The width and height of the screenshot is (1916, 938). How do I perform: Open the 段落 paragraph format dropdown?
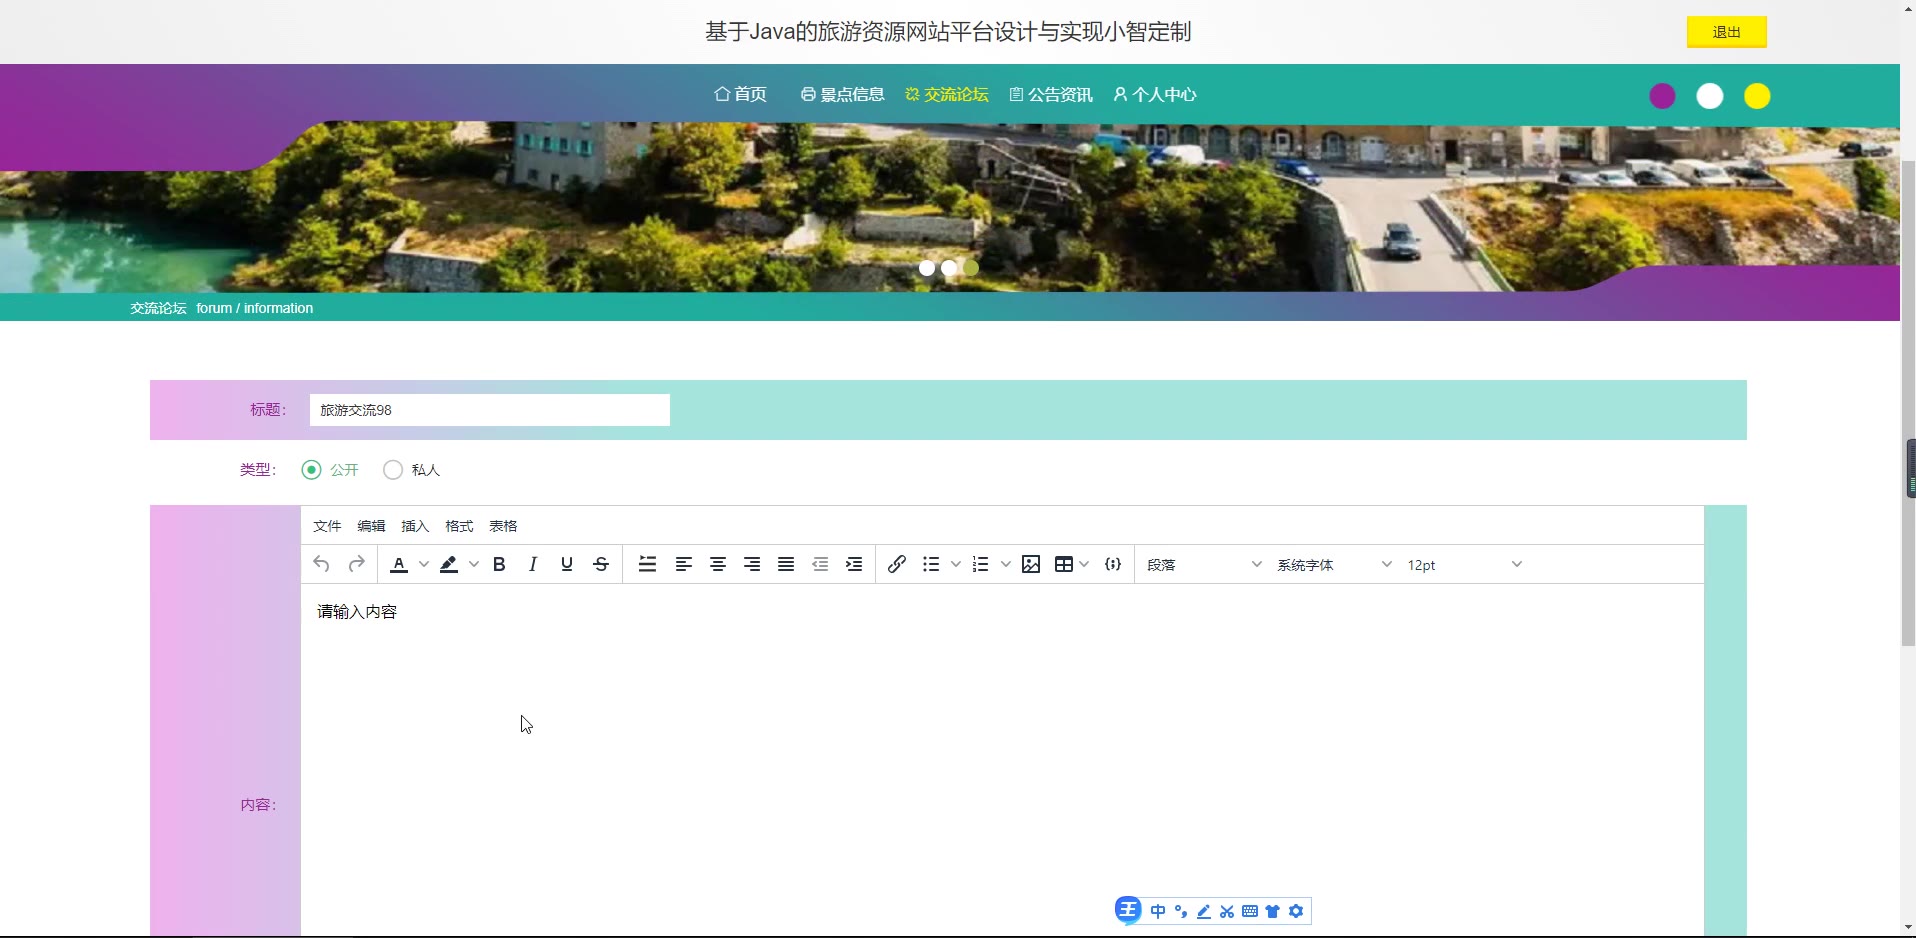pos(1204,565)
